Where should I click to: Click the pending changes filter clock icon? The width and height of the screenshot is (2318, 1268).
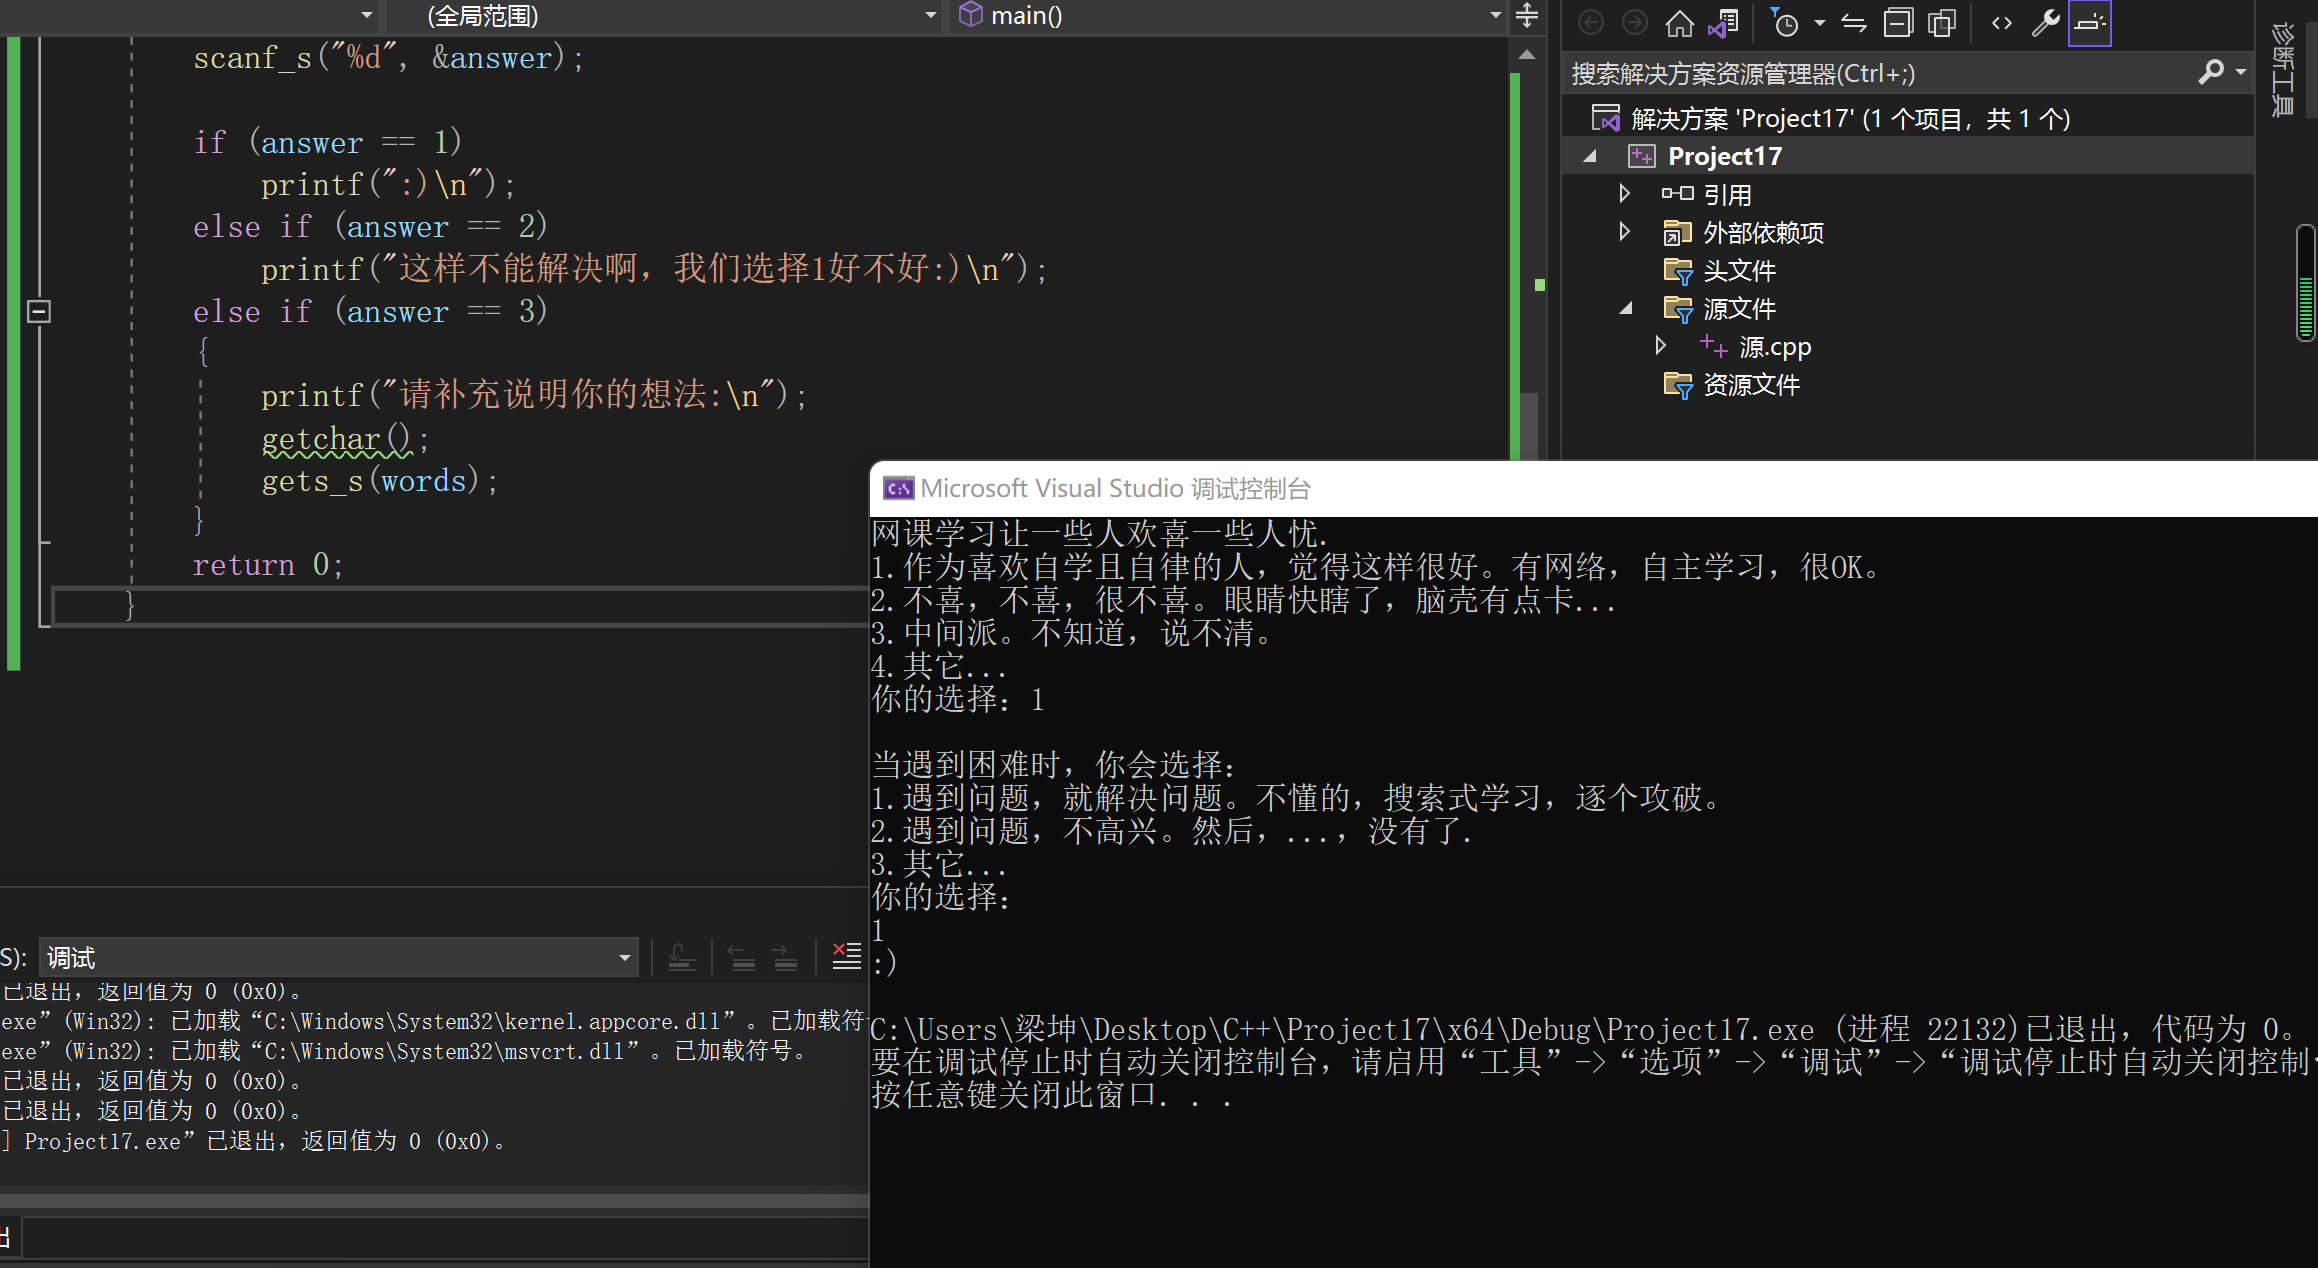click(x=1785, y=22)
